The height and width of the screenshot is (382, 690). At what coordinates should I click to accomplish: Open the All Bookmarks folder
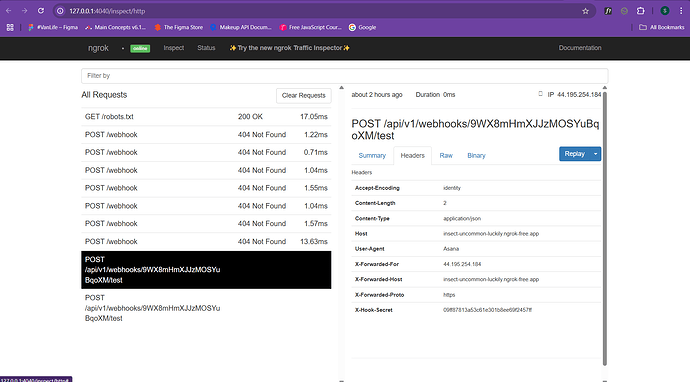tap(661, 27)
